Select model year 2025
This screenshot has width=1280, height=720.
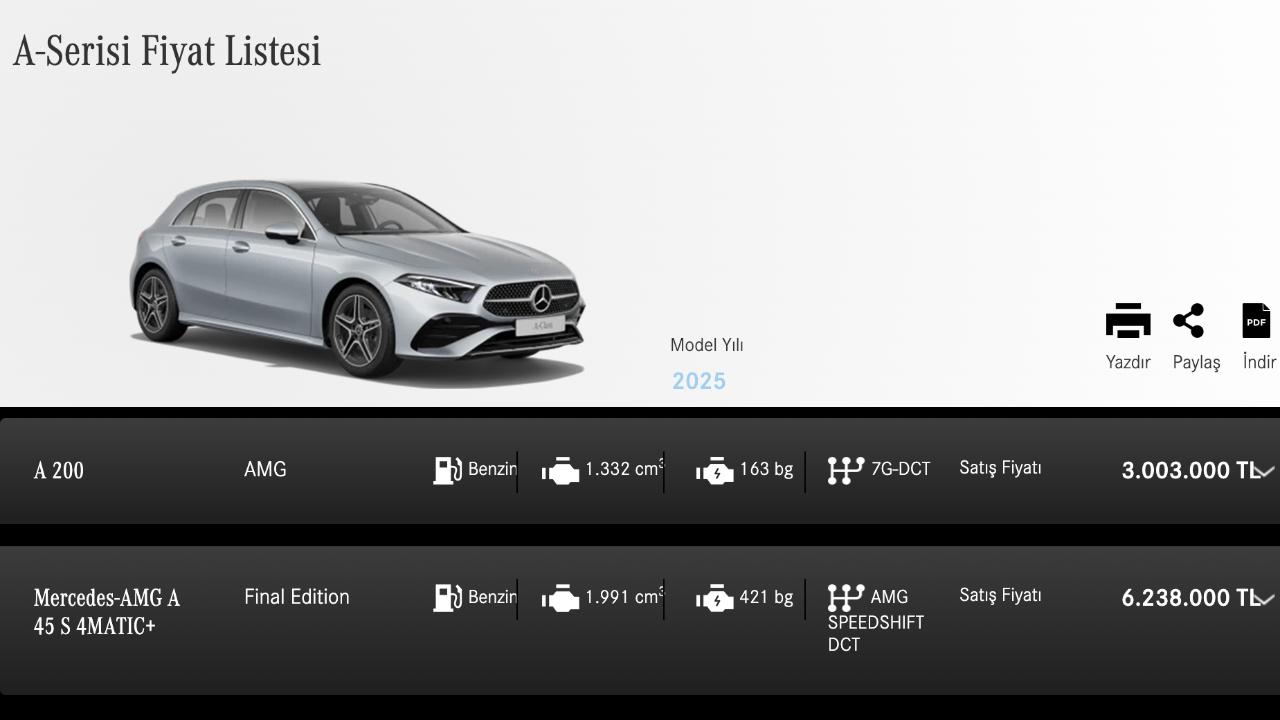699,381
